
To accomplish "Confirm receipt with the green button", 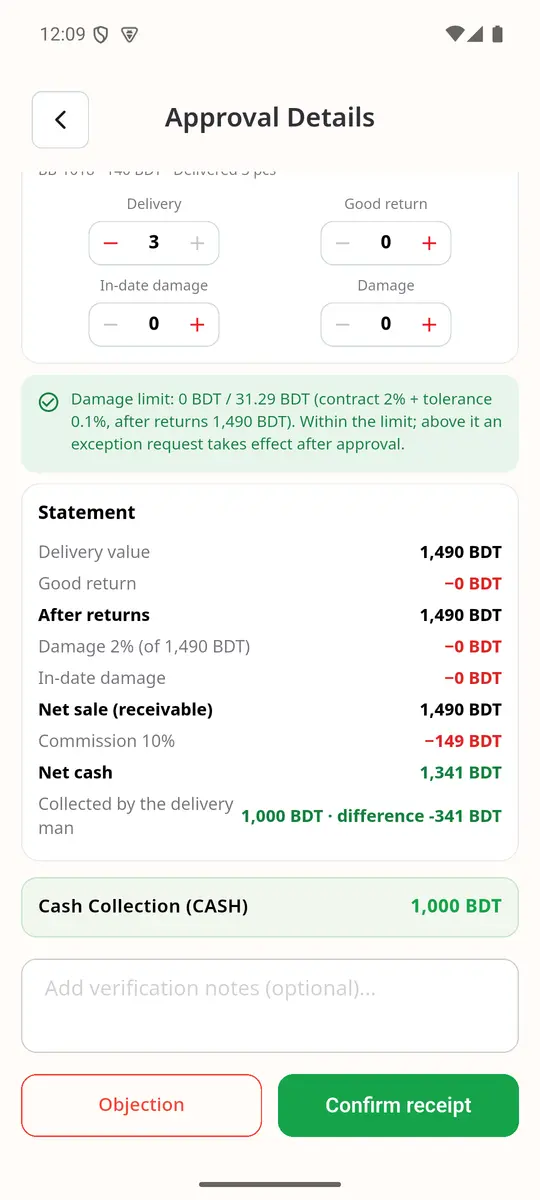I will (x=398, y=1105).
